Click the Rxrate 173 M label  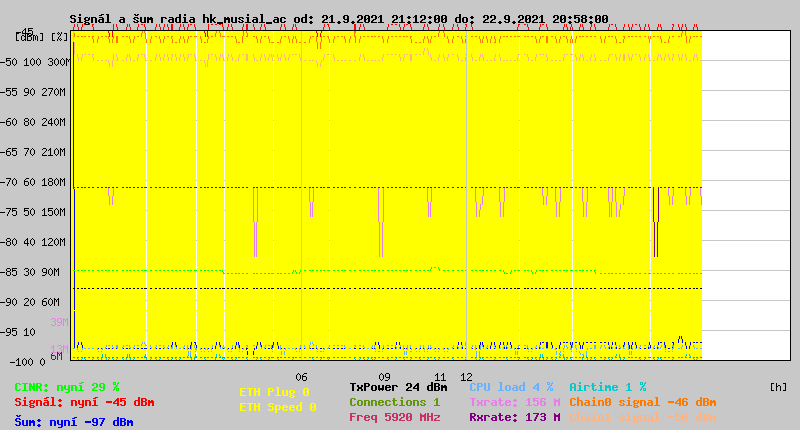point(514,418)
